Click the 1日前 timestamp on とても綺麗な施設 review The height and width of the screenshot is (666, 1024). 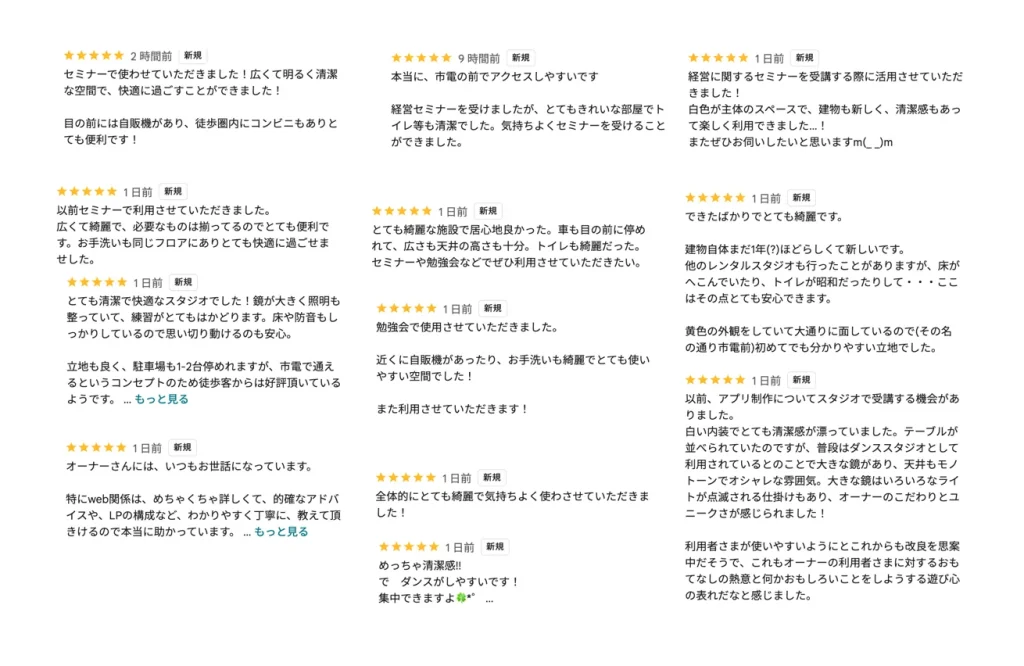coord(453,212)
